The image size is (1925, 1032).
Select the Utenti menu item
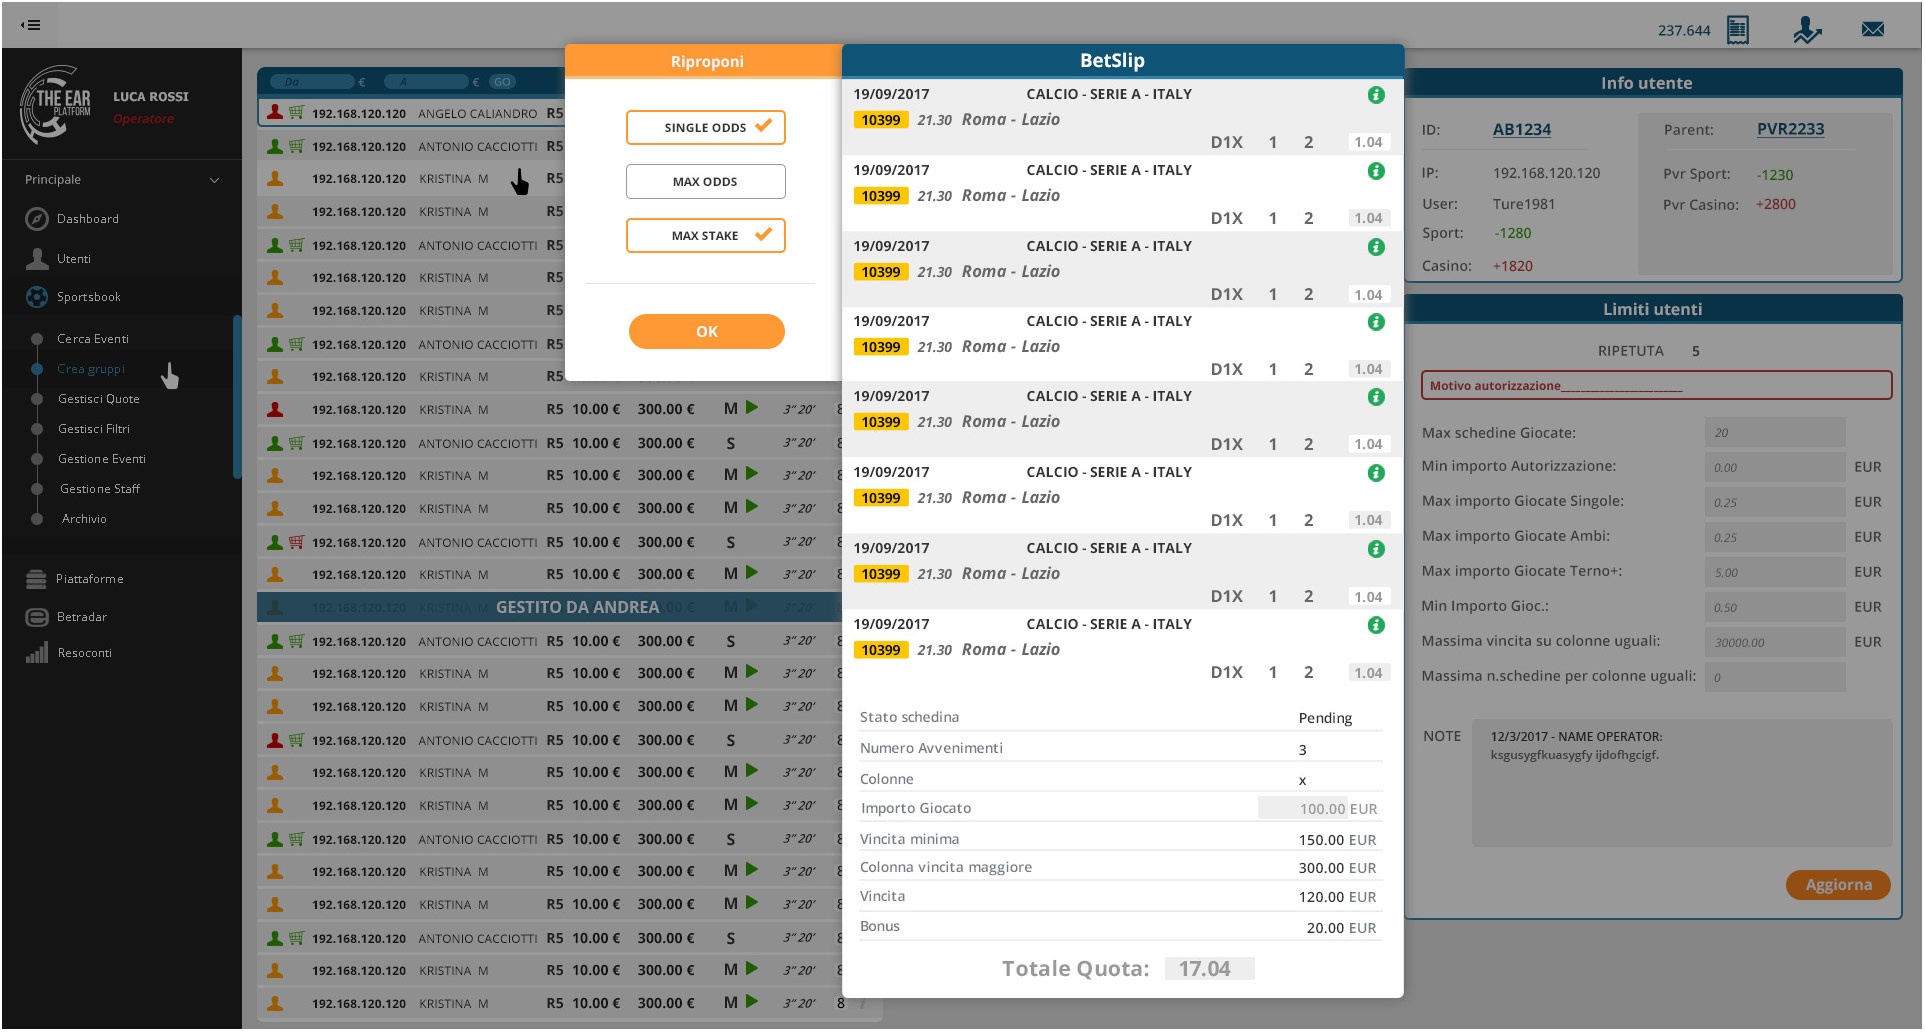(x=74, y=259)
